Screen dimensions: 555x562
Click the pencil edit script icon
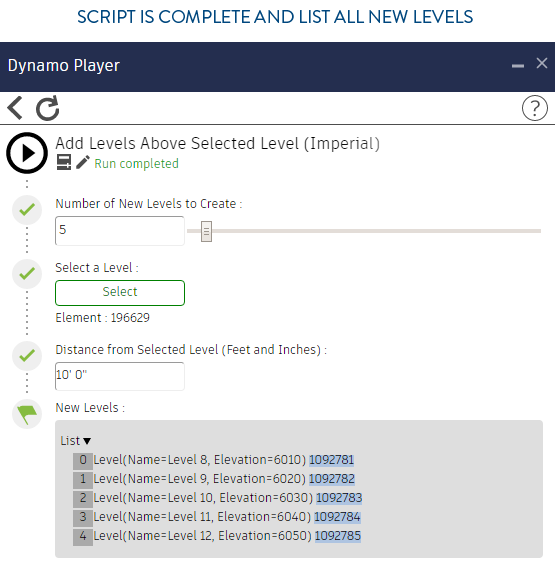coord(83,162)
